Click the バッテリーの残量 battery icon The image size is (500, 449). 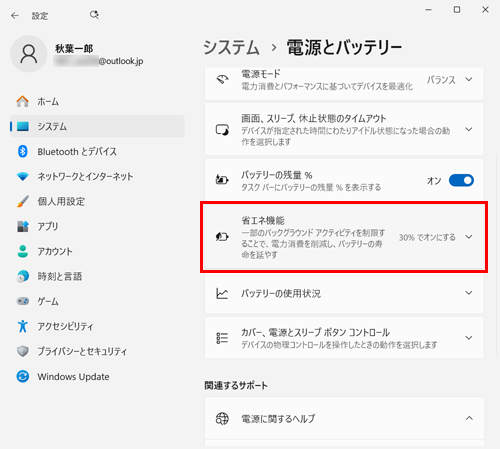point(222,180)
